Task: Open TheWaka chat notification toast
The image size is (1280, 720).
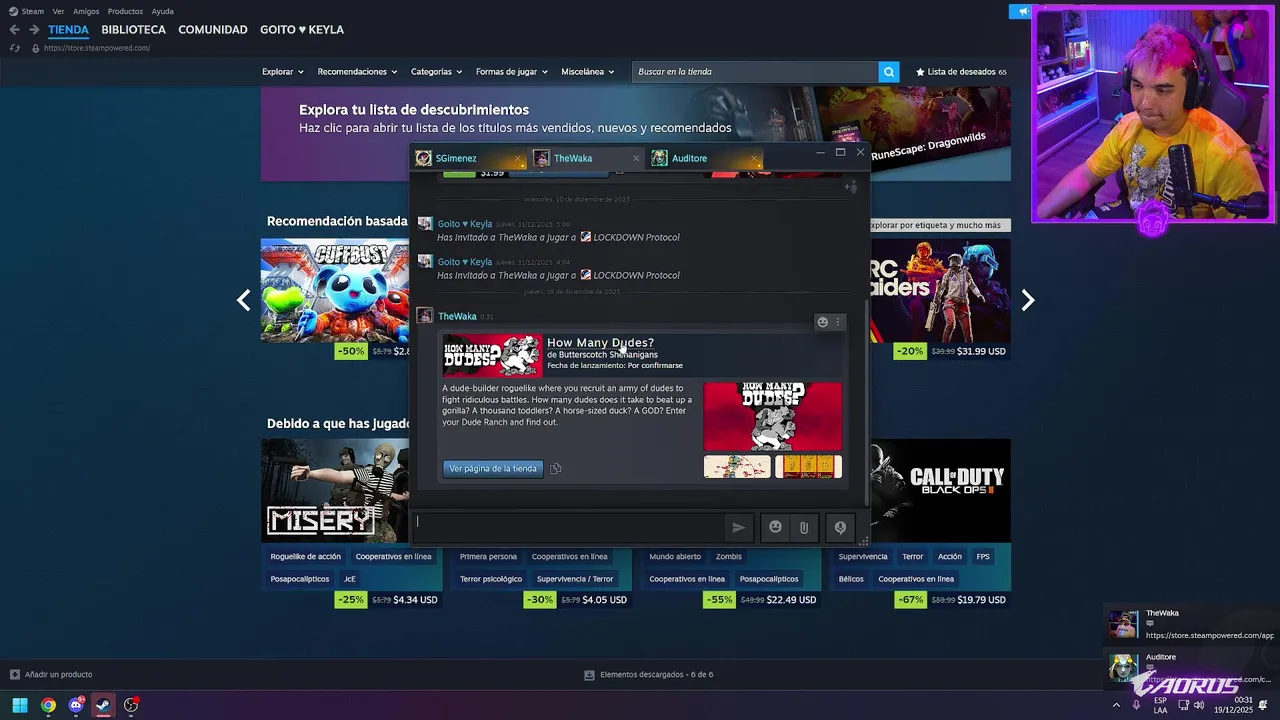Action: point(1190,624)
